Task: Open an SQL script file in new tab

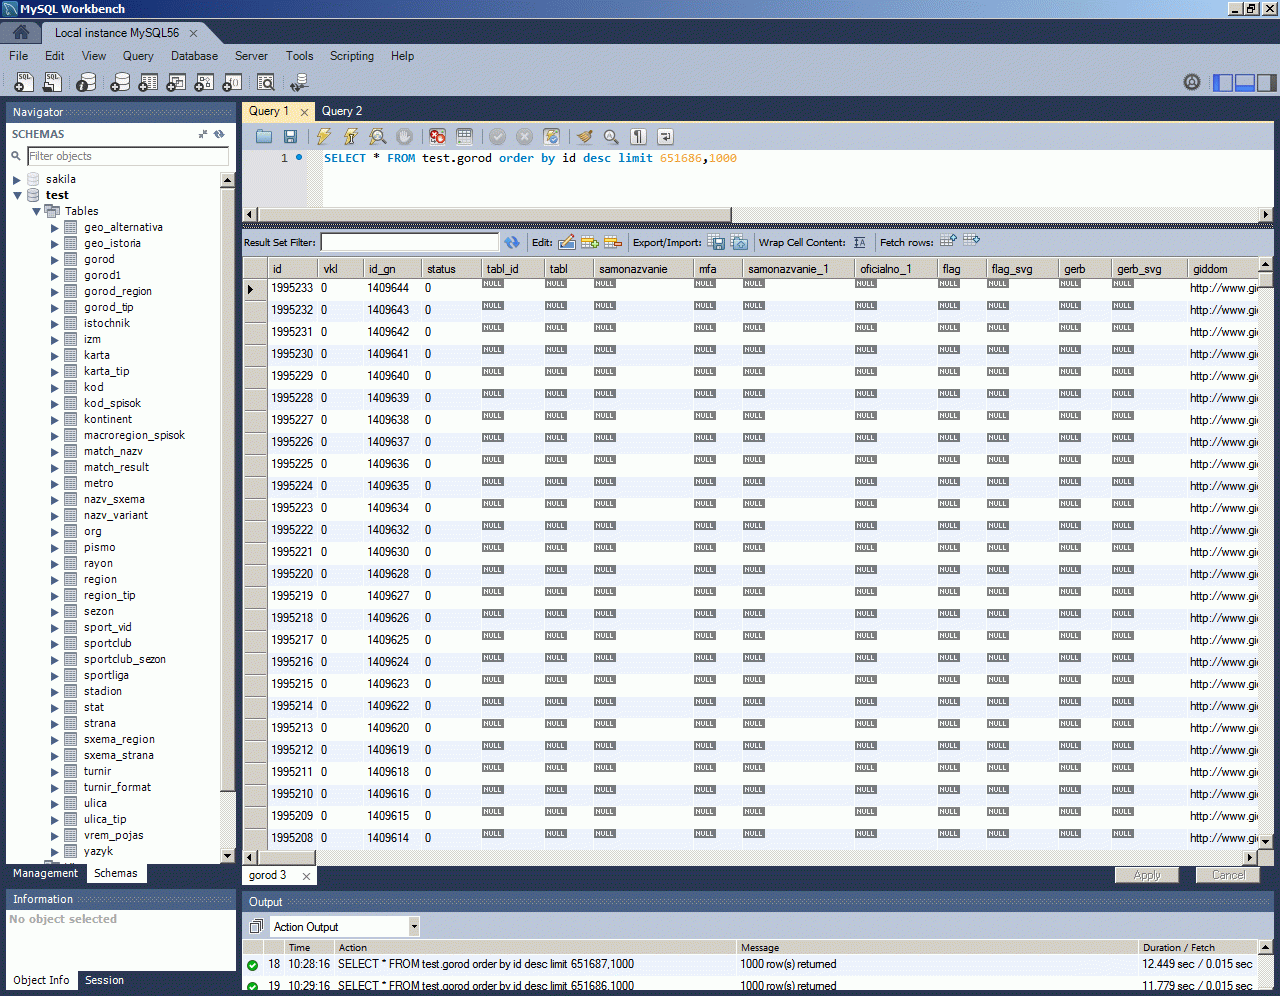Action: tap(52, 82)
